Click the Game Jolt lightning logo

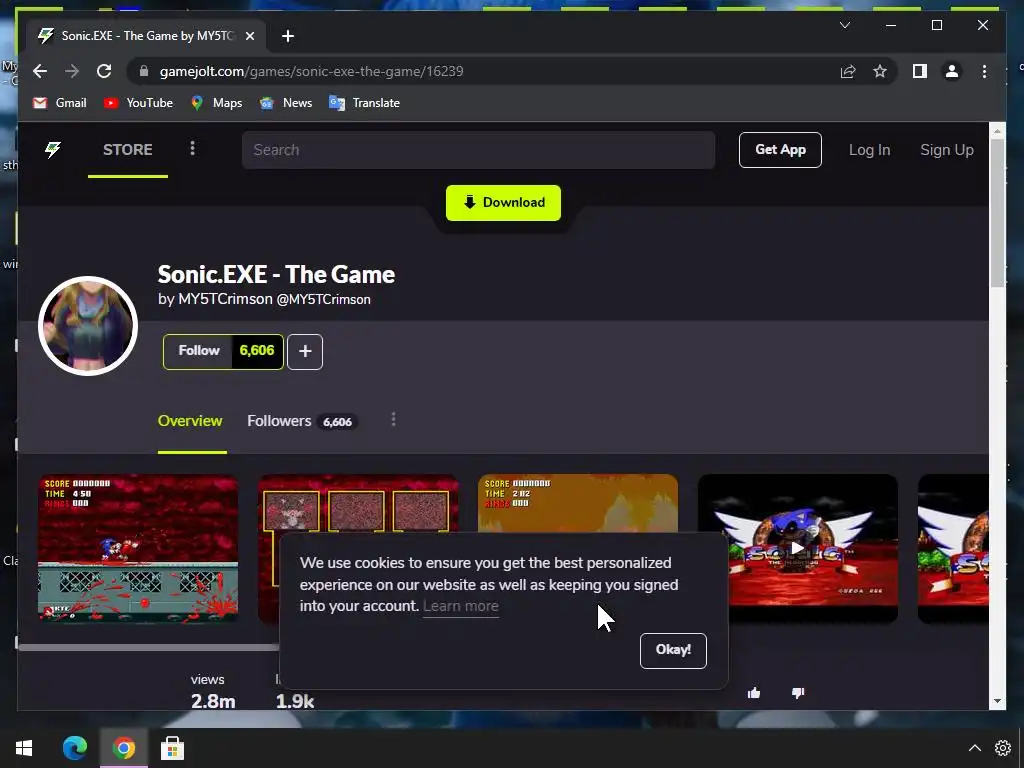53,150
